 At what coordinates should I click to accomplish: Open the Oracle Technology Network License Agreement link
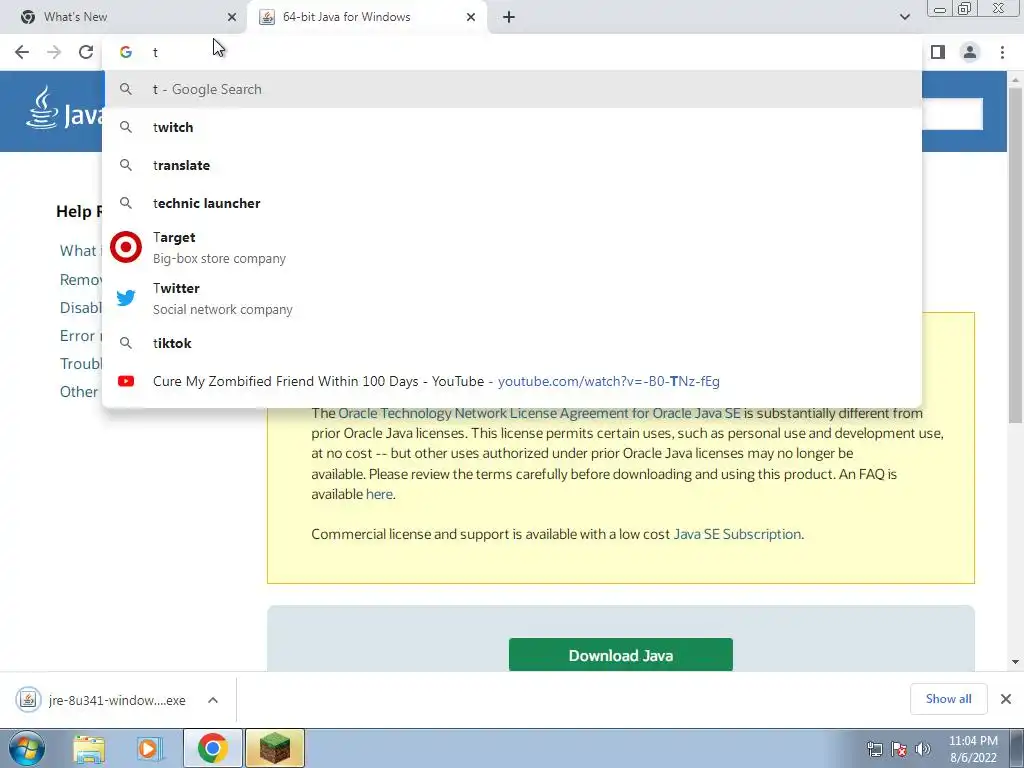[539, 413]
